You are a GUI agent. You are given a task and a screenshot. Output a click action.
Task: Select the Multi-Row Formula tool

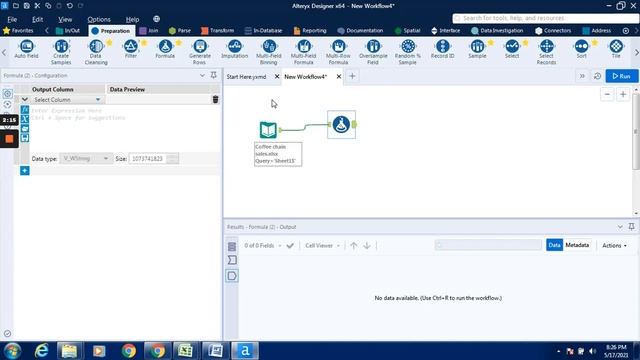[x=338, y=52]
